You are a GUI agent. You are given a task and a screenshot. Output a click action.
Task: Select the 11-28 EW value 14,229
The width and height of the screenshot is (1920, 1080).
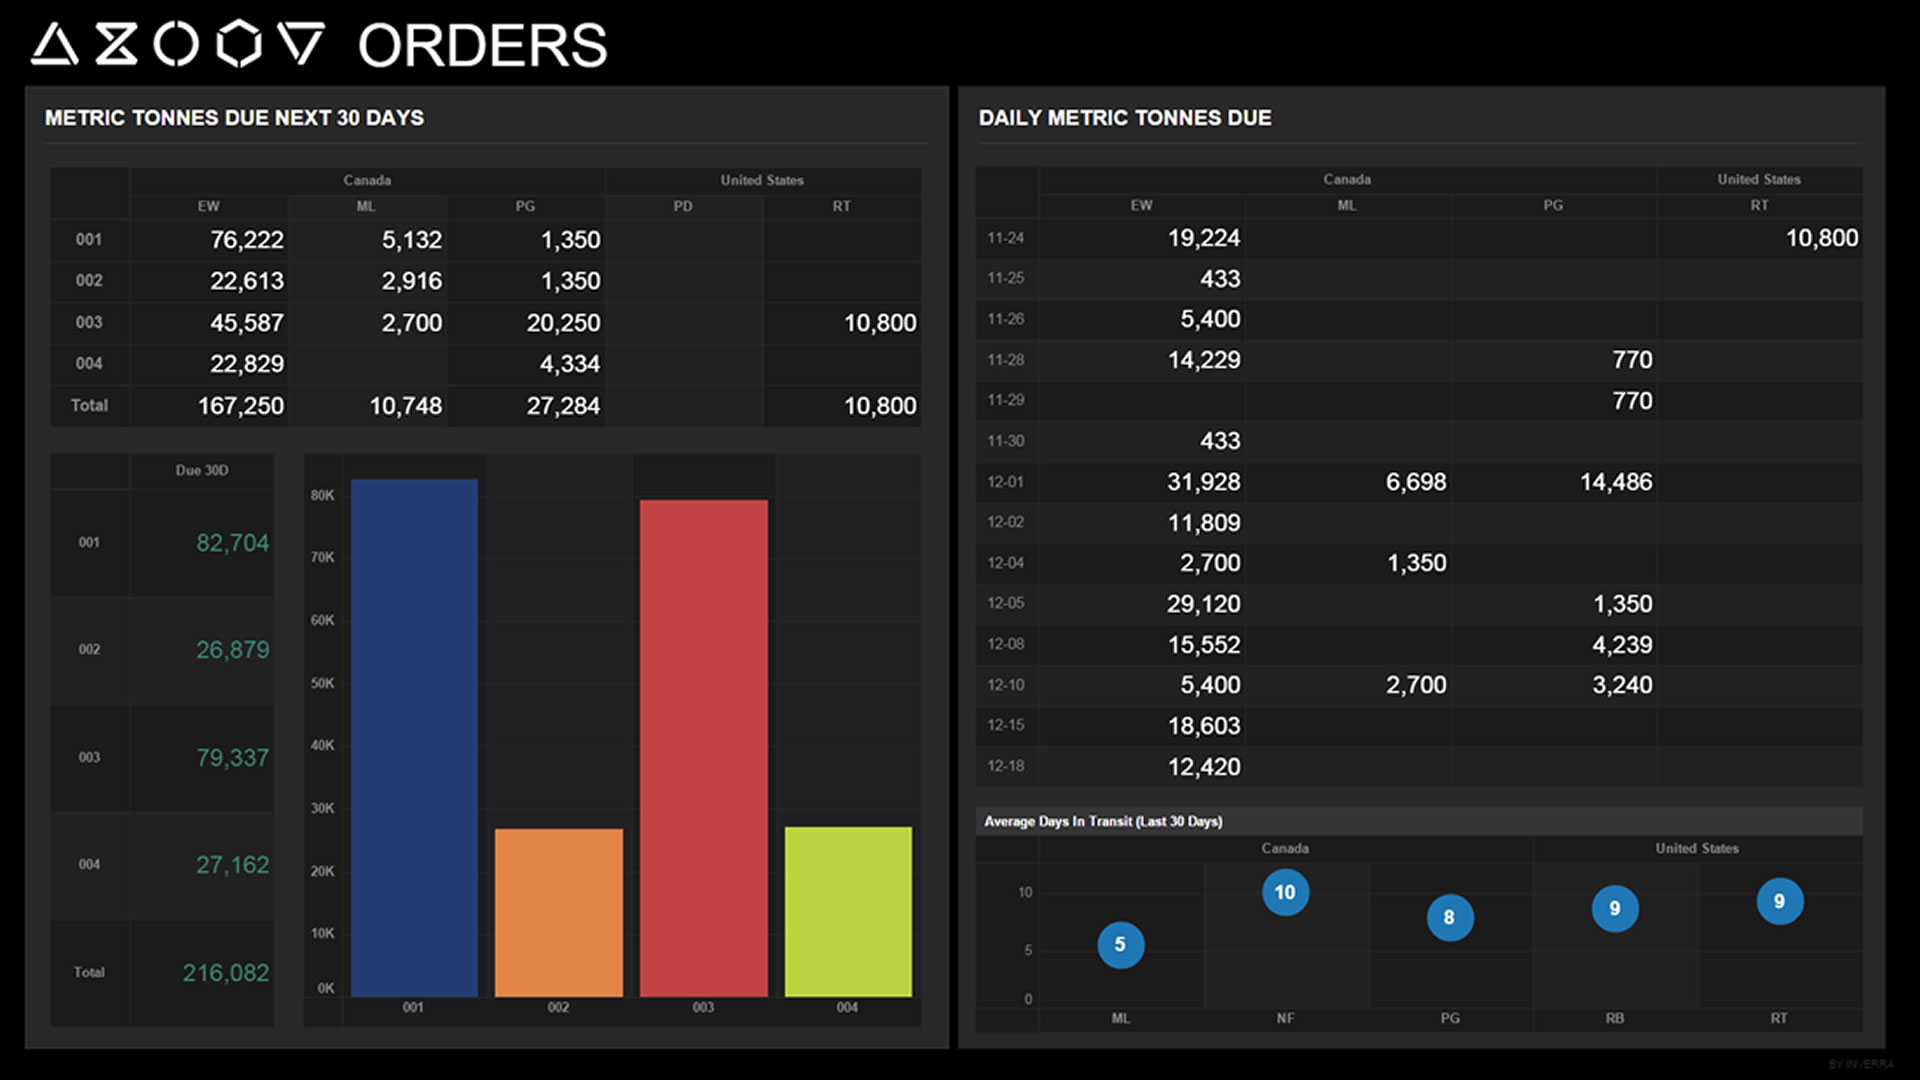pyautogui.click(x=1204, y=360)
